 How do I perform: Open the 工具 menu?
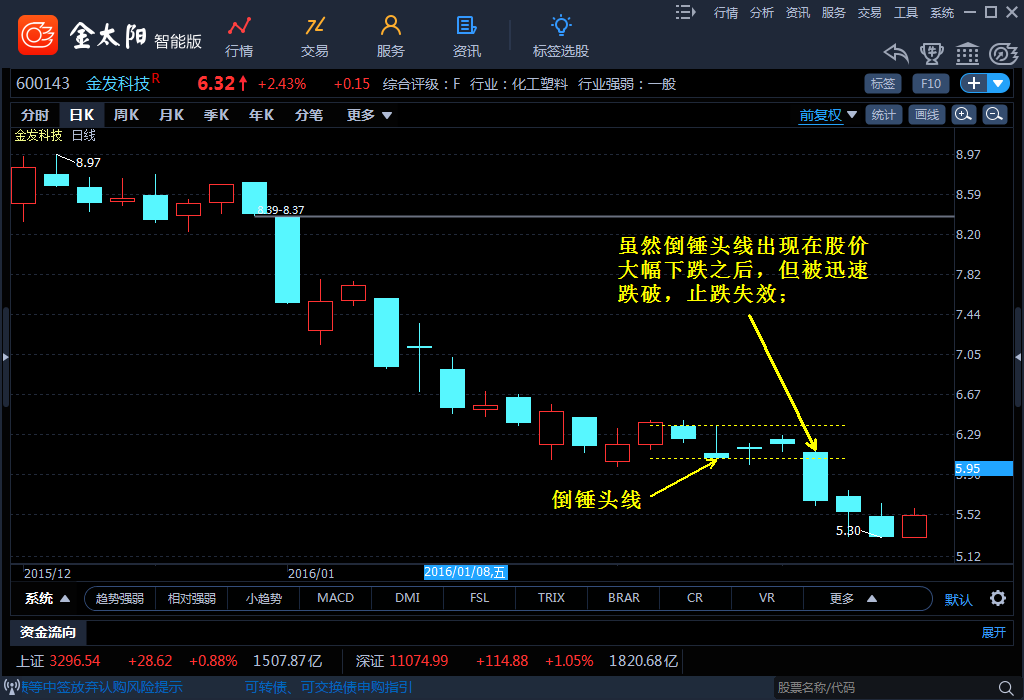click(x=905, y=12)
